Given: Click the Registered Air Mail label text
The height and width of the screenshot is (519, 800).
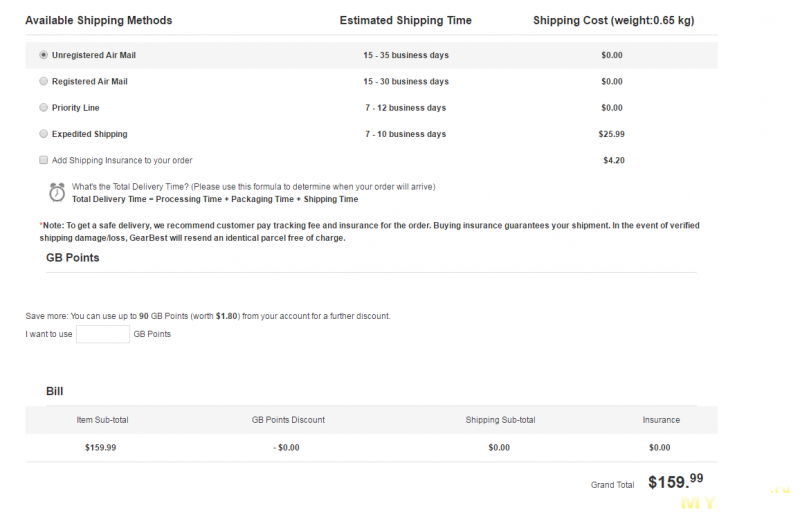Looking at the screenshot, I should (90, 82).
